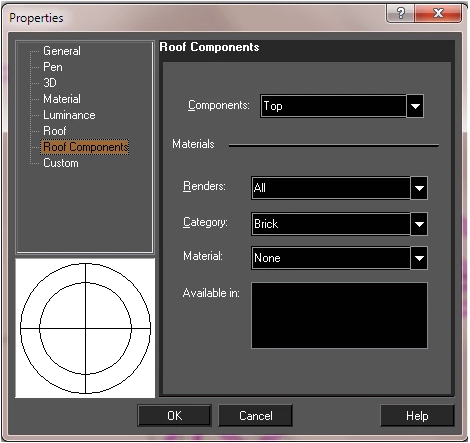Viewport: 470px width, 443px height.
Task: Select Roof in the properties tree
Action: 55,131
